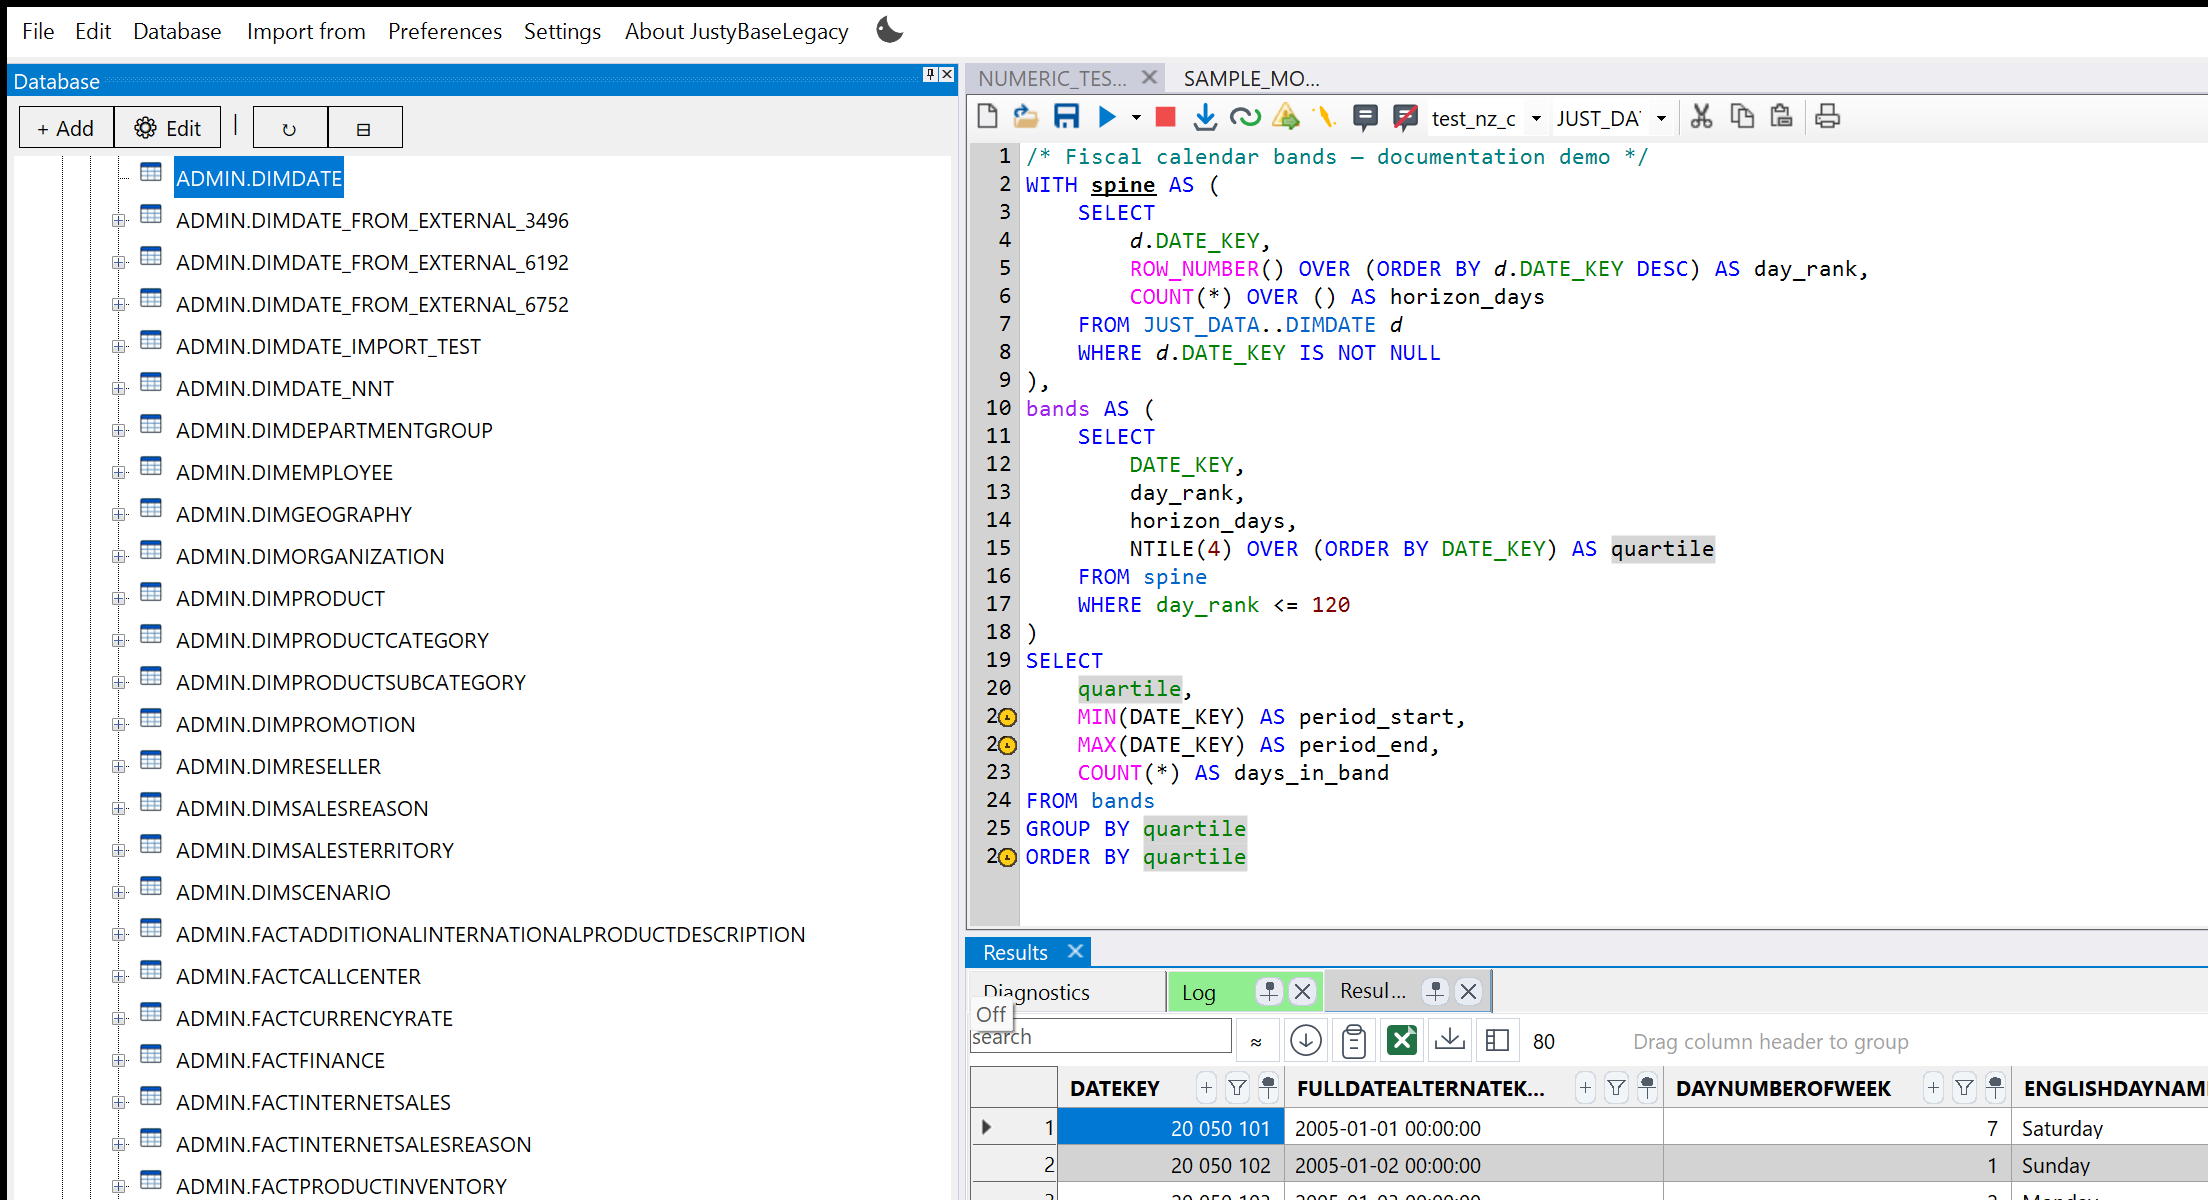Collapse all database tree nodes
Screen dimensions: 2208x1200
(x=365, y=128)
